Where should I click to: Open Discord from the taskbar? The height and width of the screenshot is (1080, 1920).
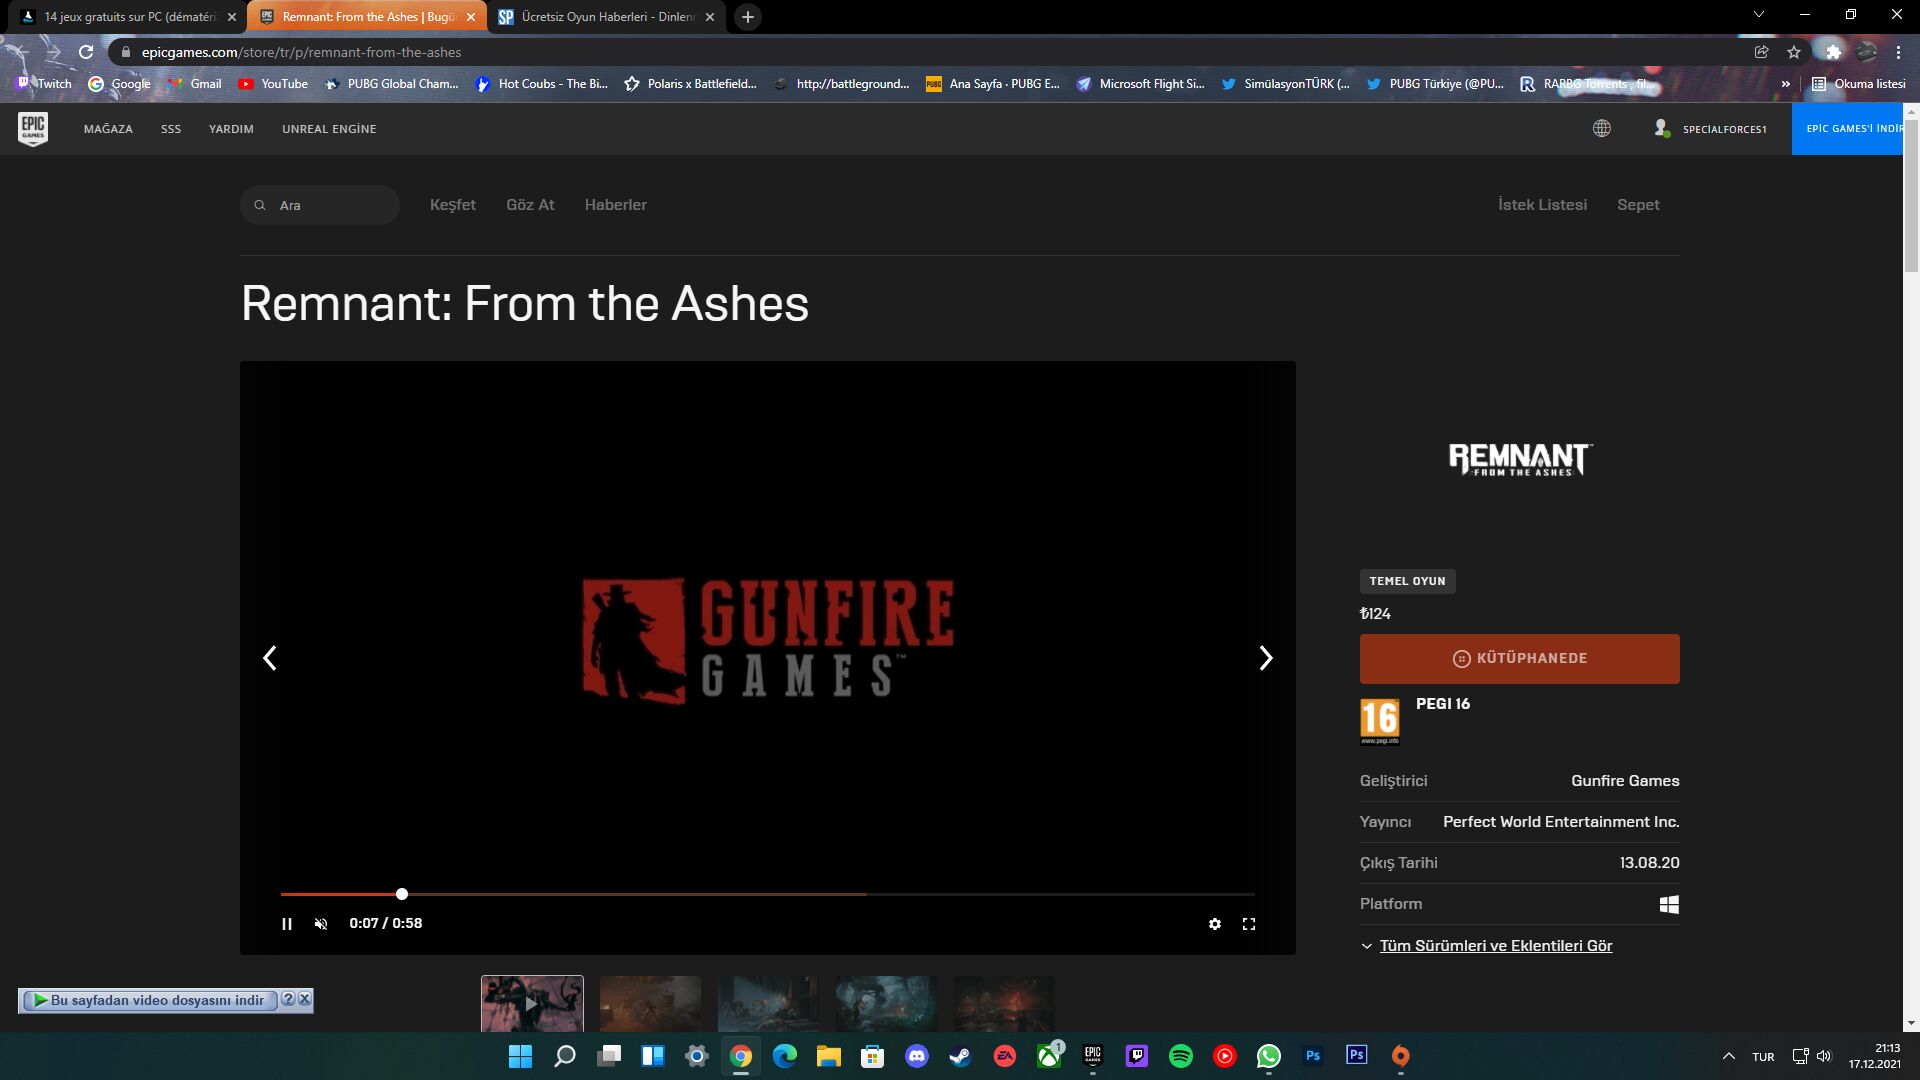click(916, 1056)
